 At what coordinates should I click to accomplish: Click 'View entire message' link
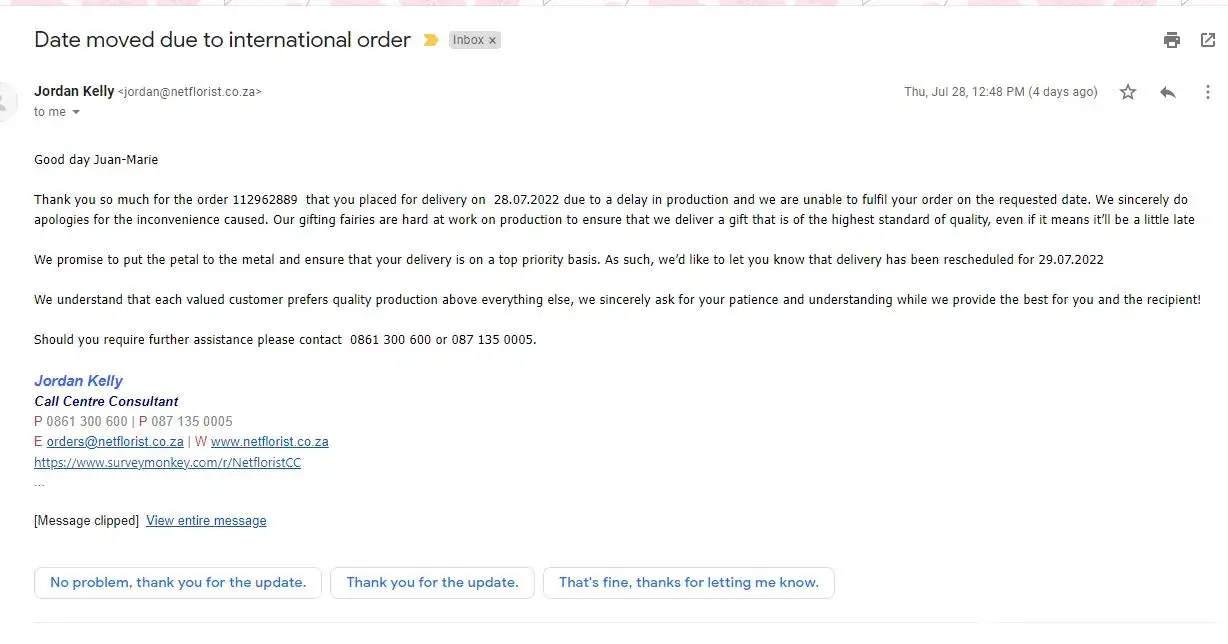206,520
